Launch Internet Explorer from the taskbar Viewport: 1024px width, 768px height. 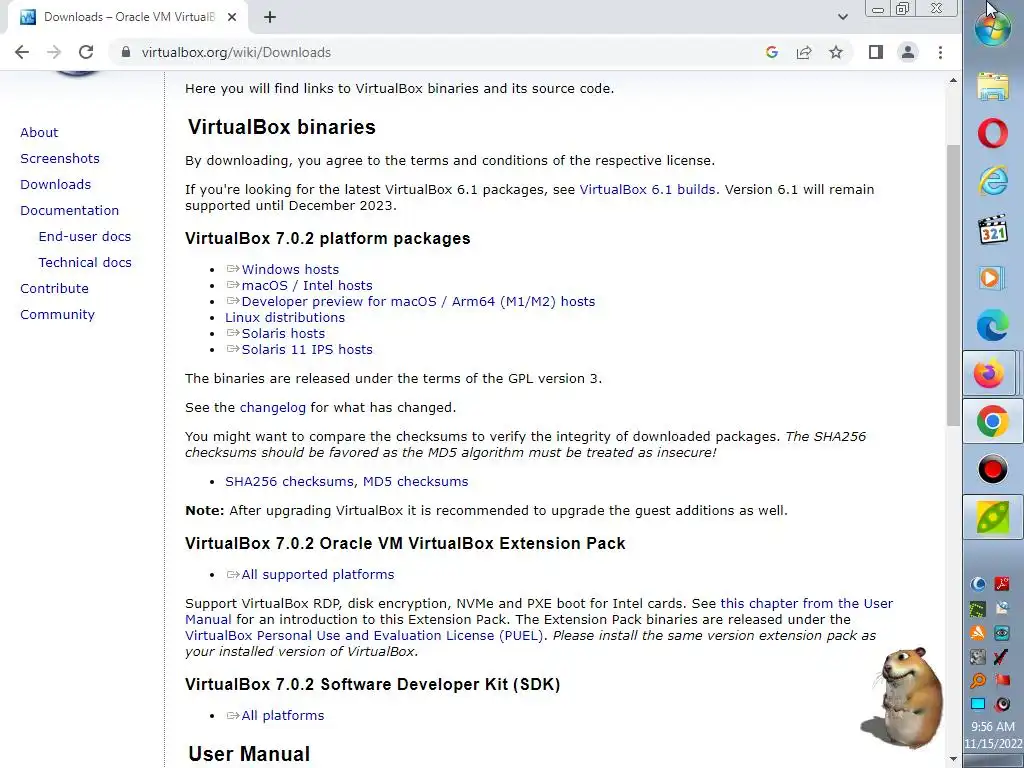click(x=993, y=181)
